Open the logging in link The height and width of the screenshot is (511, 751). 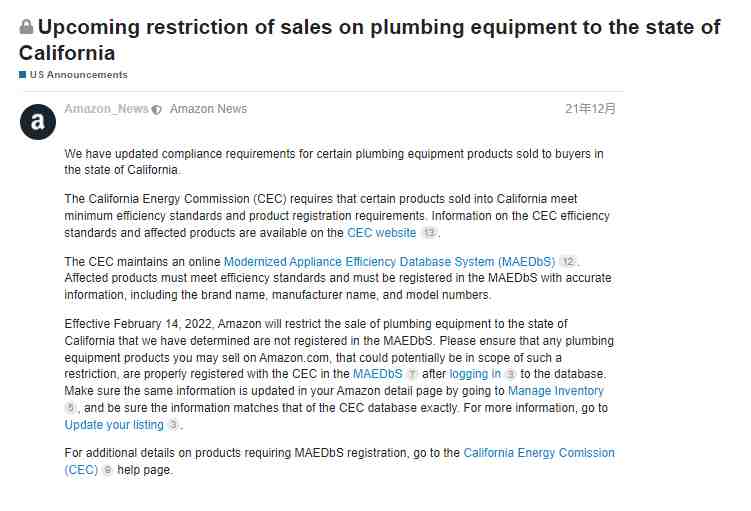475,374
